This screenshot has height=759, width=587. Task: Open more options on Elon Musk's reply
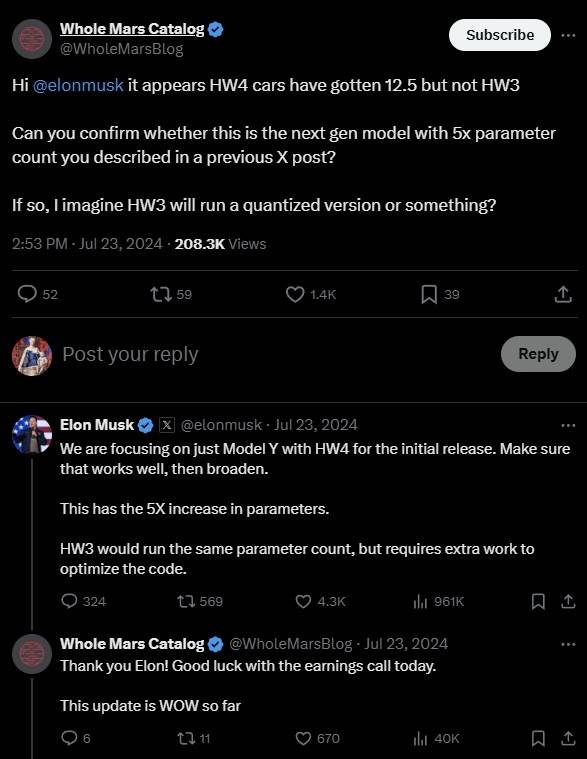point(568,425)
